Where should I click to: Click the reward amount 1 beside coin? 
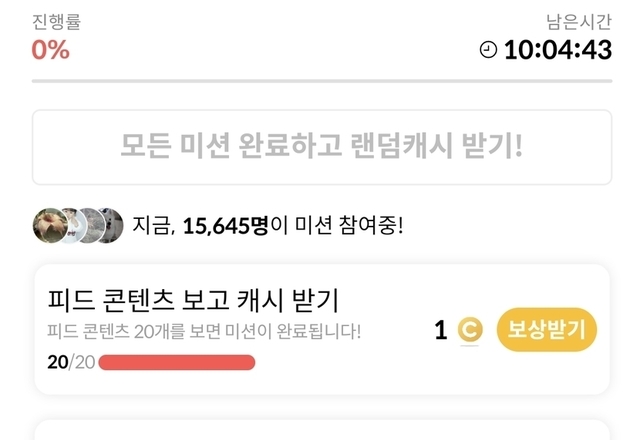pos(441,330)
